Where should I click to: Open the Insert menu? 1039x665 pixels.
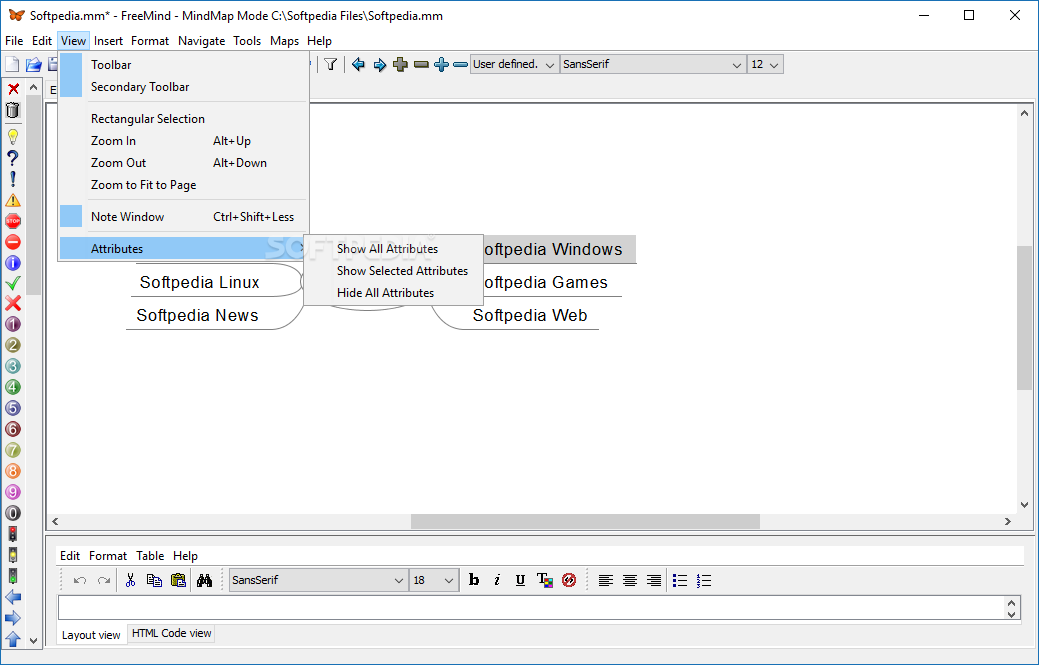(108, 40)
